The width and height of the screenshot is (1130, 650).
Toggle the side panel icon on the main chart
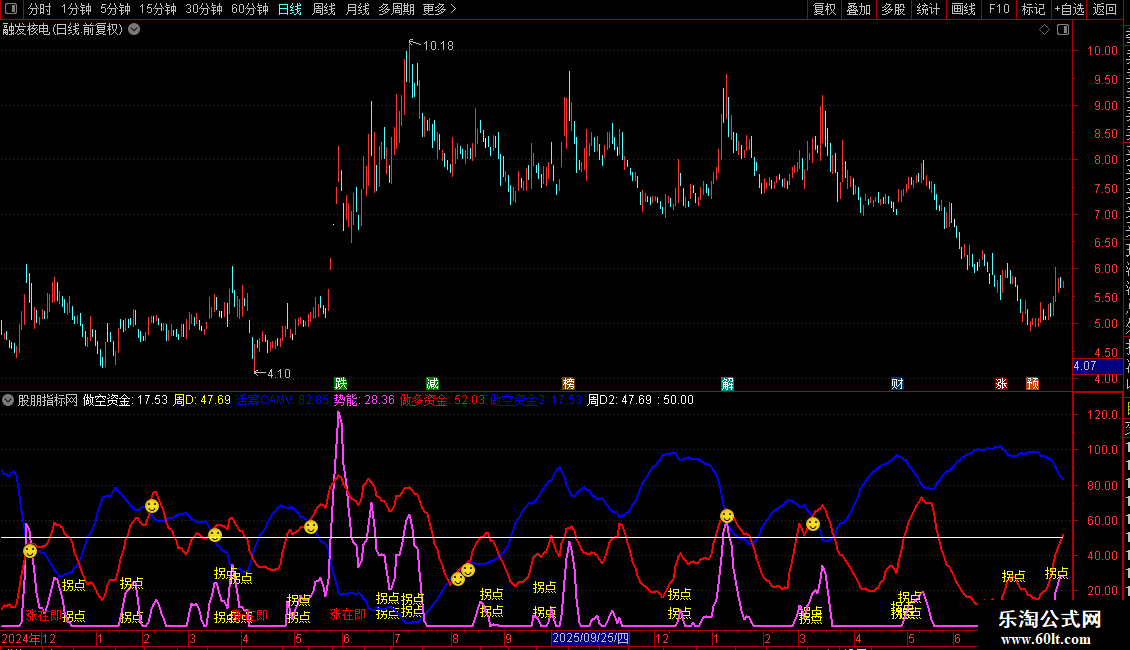(x=1063, y=30)
